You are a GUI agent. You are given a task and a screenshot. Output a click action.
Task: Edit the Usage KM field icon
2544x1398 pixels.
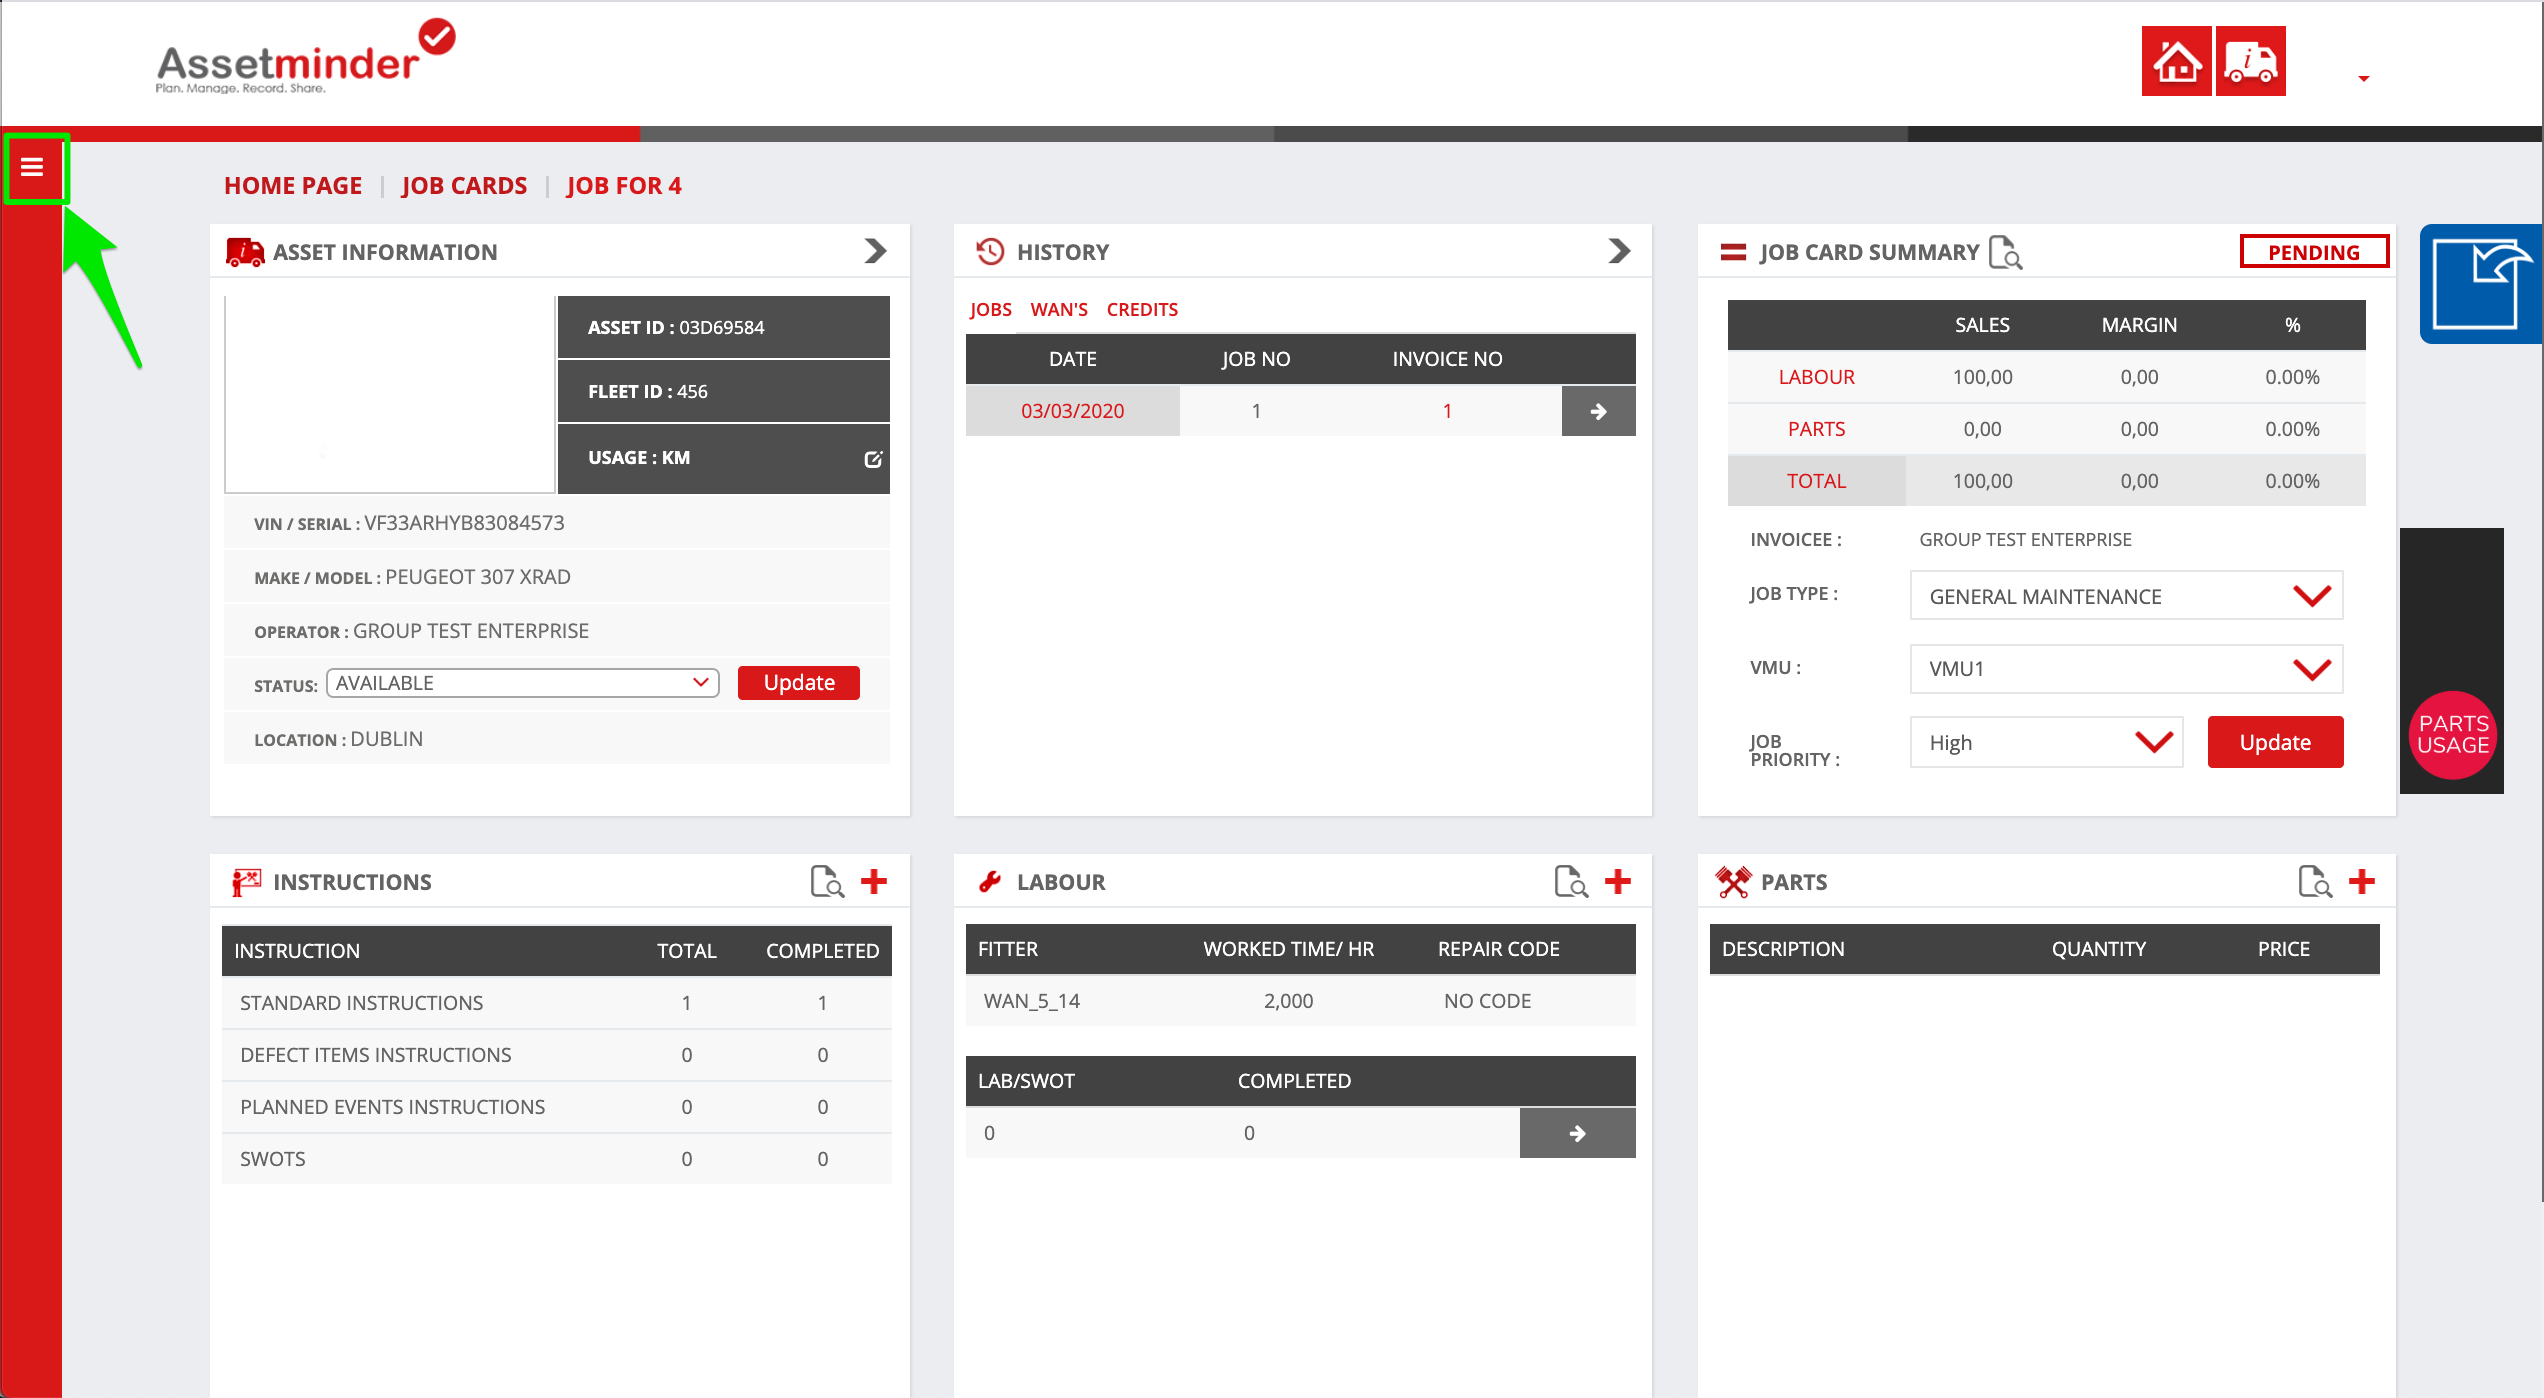click(873, 459)
